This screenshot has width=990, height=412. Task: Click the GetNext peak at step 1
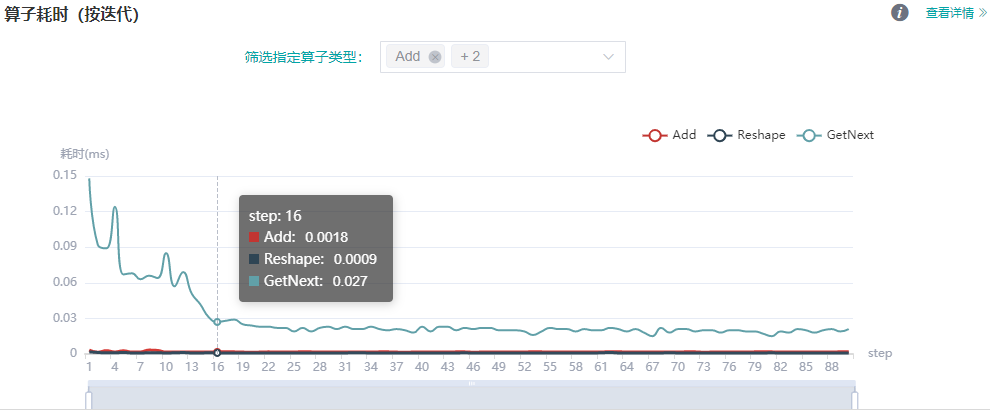[x=90, y=179]
